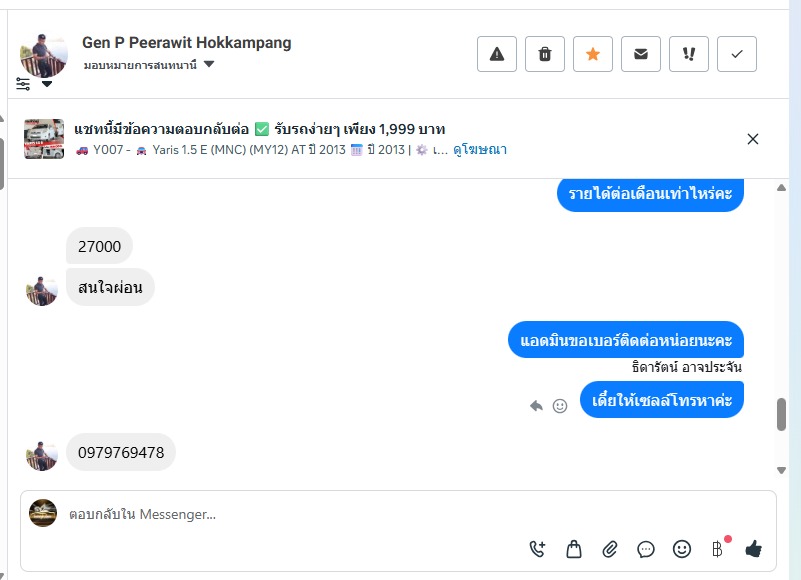React to the last sent message with emoji
Screen dimensions: 801x580
coord(560,405)
